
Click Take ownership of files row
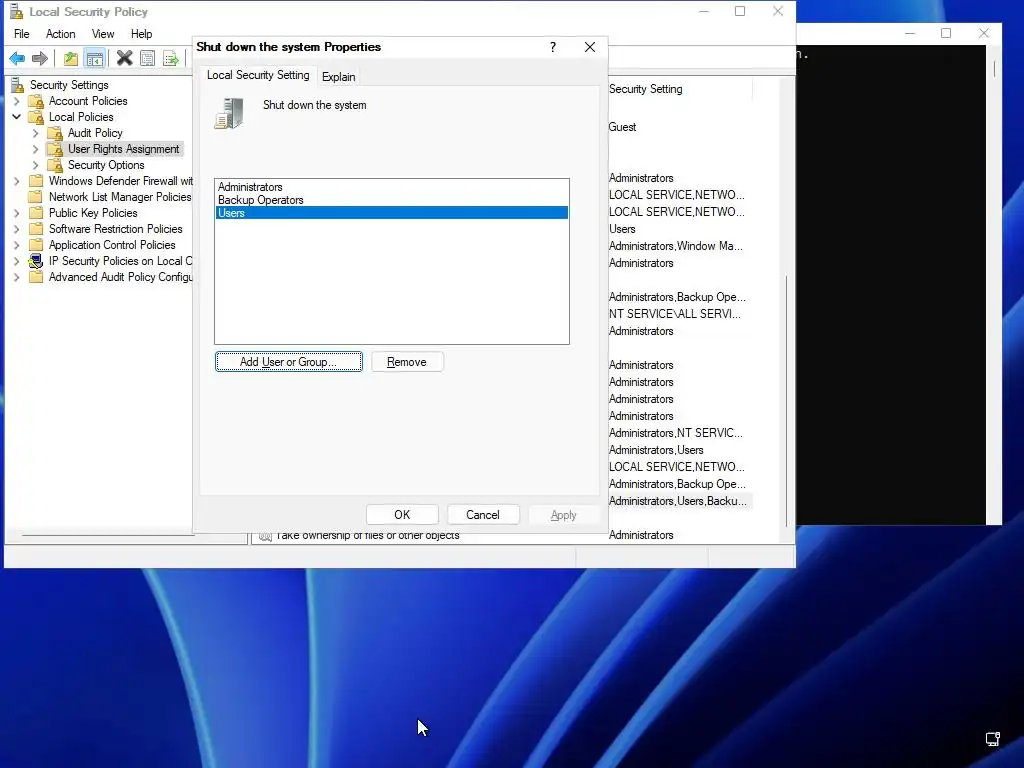pos(368,536)
